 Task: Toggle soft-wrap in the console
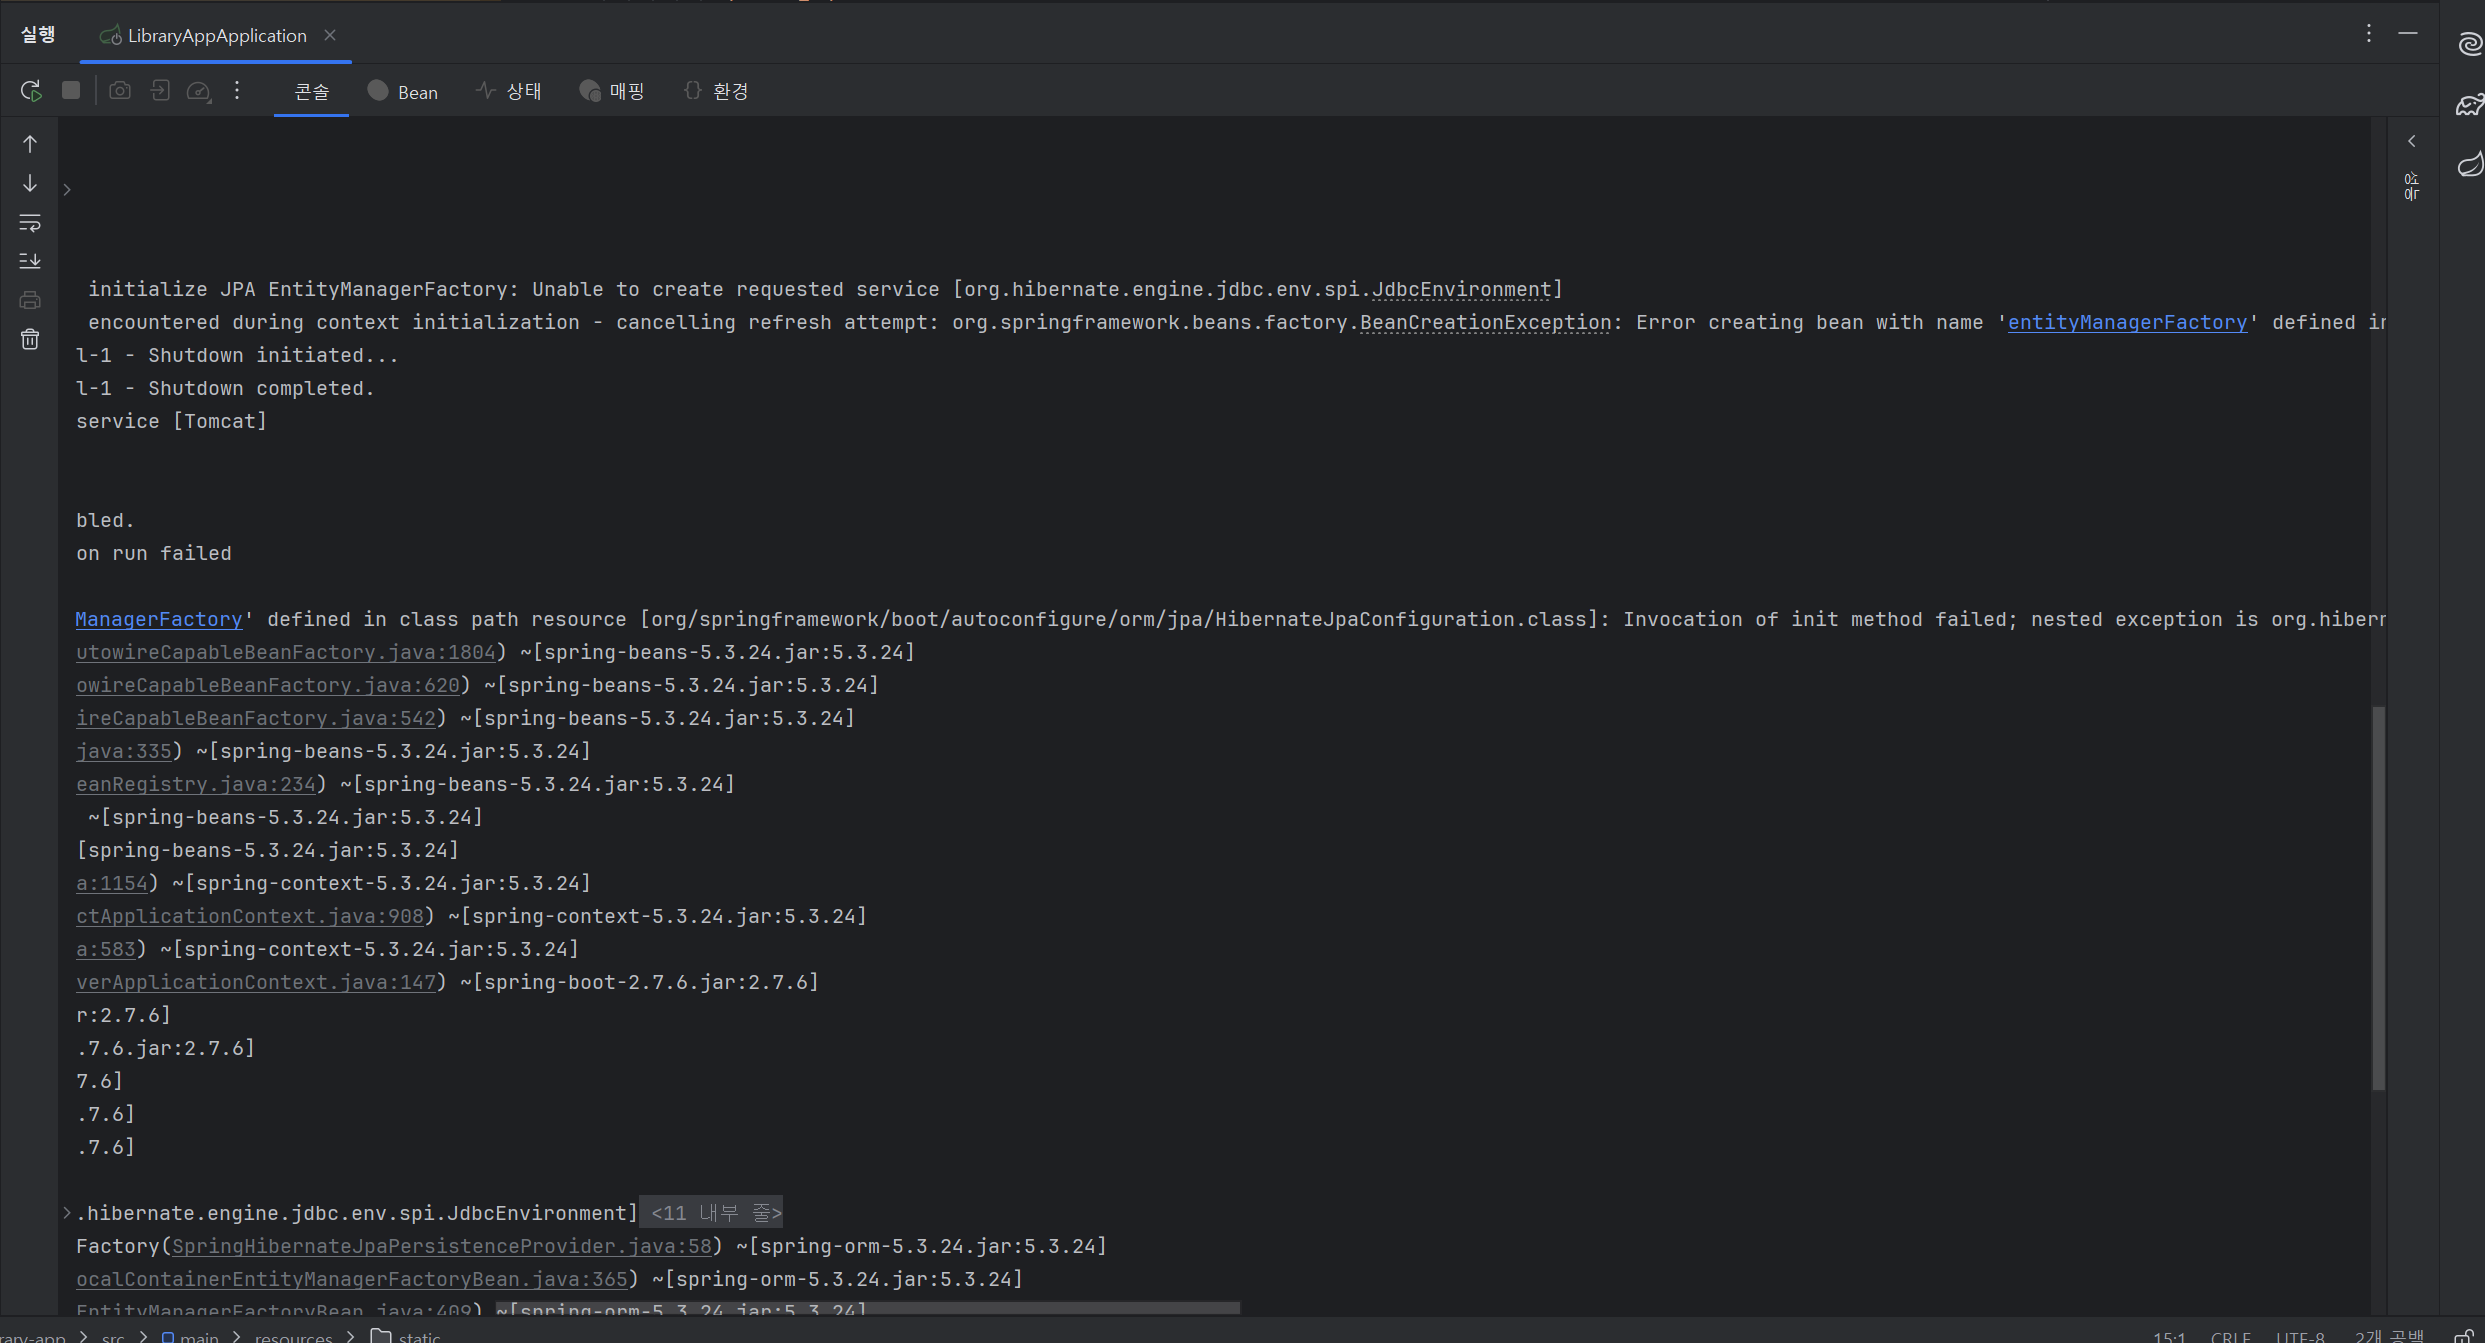click(30, 222)
